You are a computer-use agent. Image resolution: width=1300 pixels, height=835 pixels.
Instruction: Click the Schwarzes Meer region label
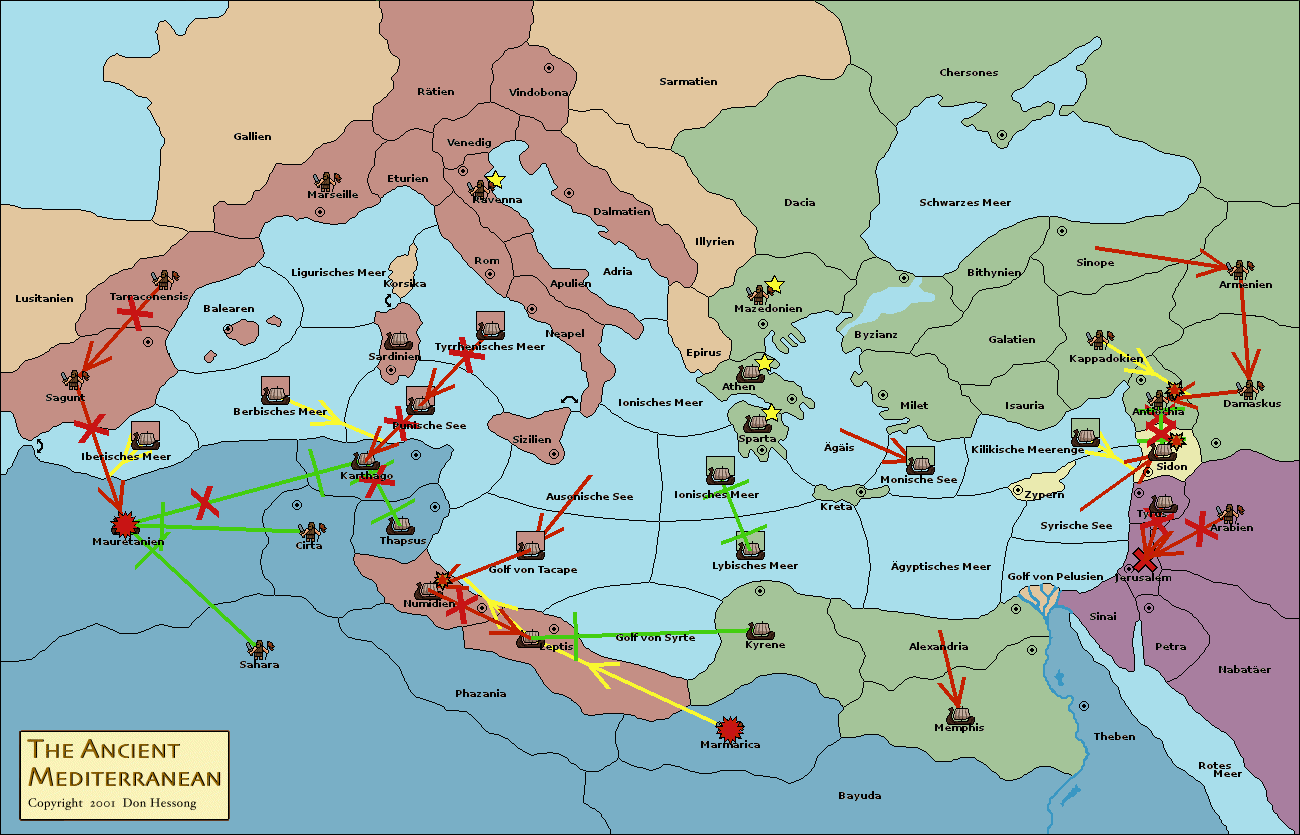tap(965, 202)
